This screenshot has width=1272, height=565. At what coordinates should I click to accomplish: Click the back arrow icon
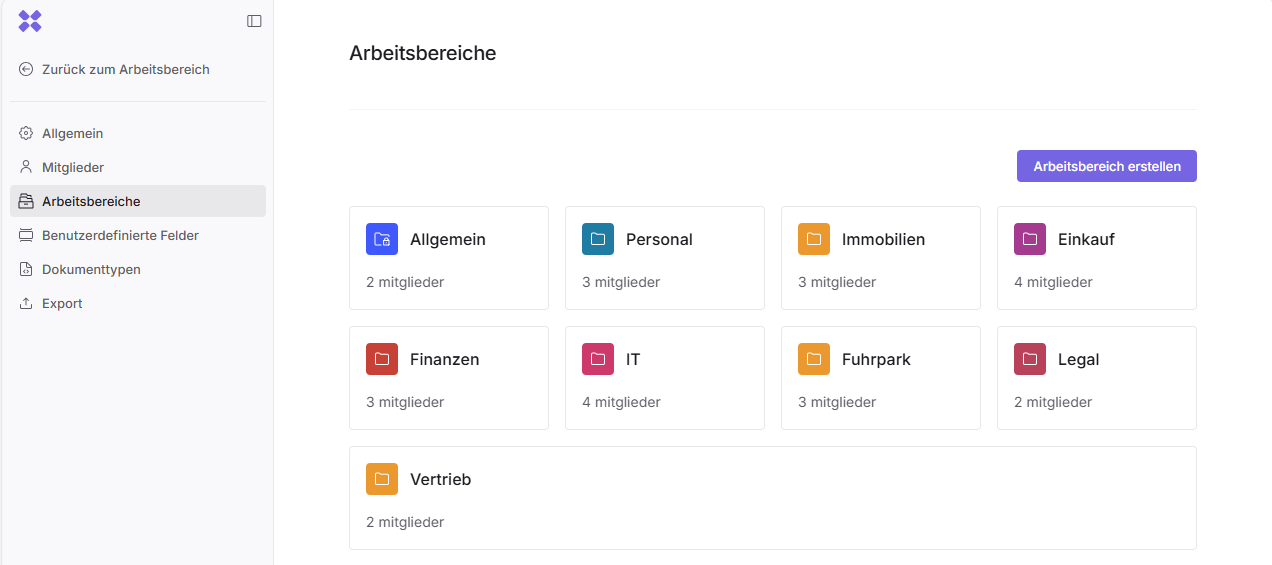[26, 69]
